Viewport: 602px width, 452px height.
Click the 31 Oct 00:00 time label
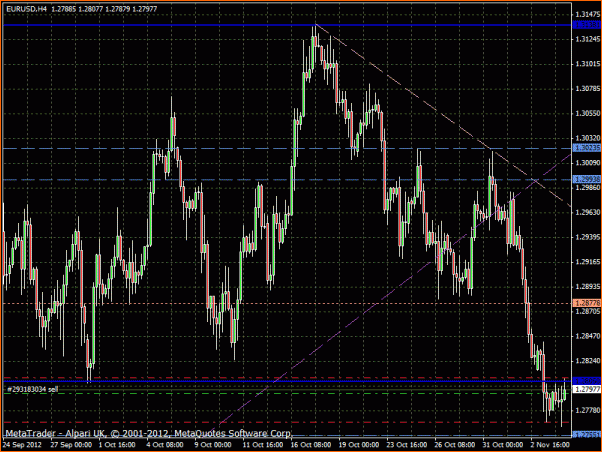pyautogui.click(x=503, y=445)
